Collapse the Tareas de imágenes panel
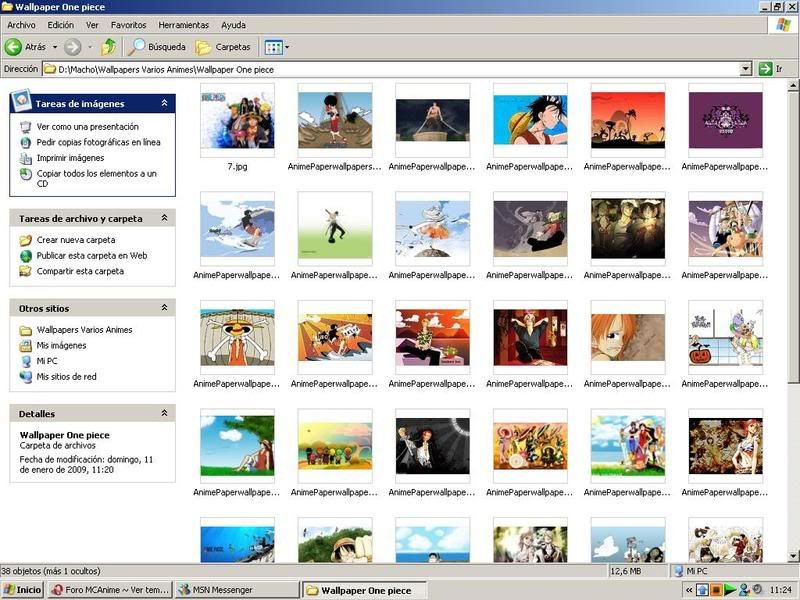The width and height of the screenshot is (800, 600). coord(164,103)
